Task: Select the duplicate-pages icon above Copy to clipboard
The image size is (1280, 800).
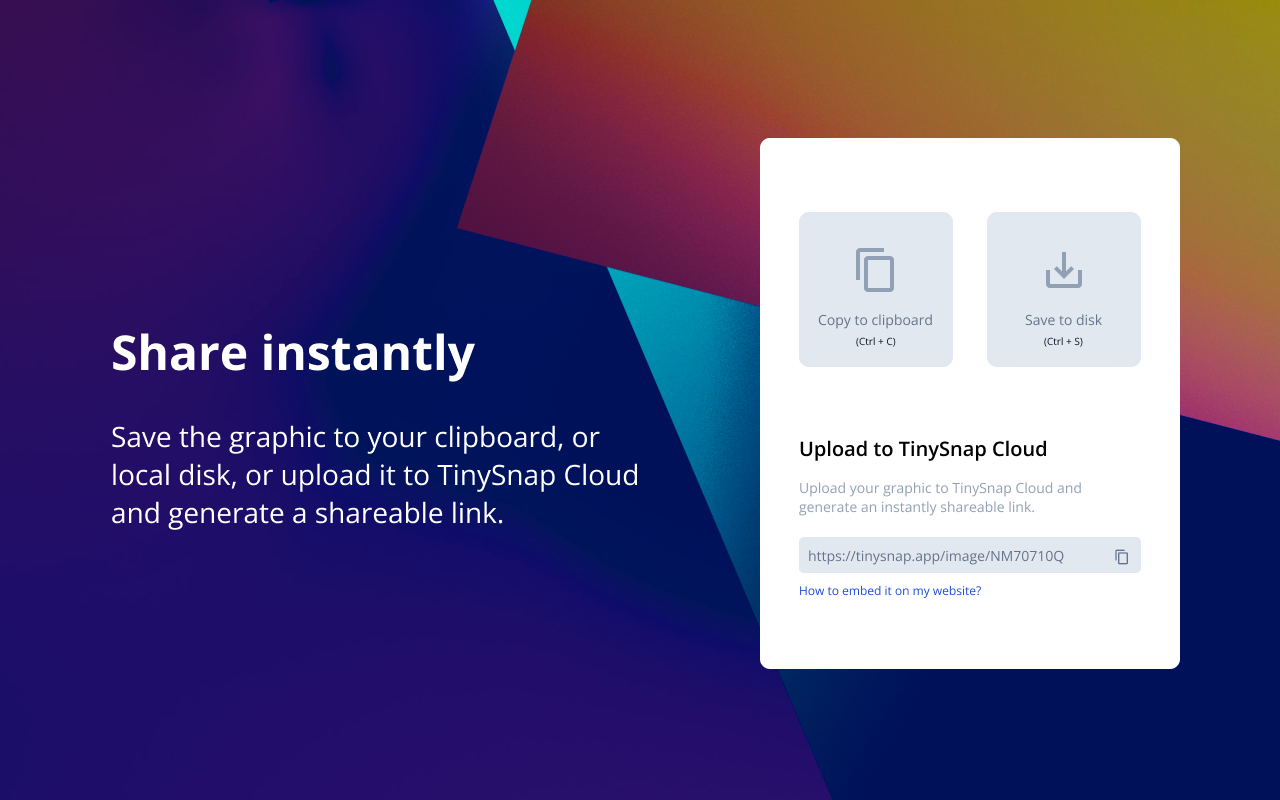Action: [x=875, y=269]
